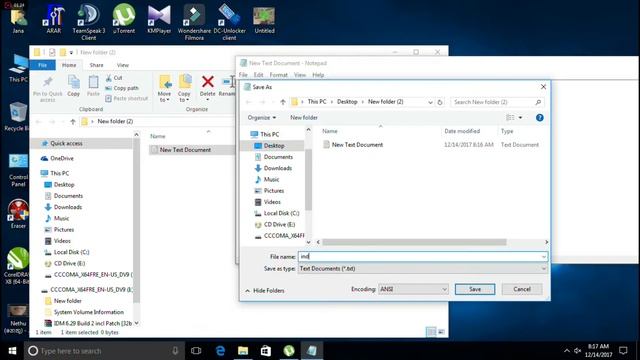This screenshot has width=640, height=360.
Task: Launch uTorrent from desktop
Action: (124, 19)
